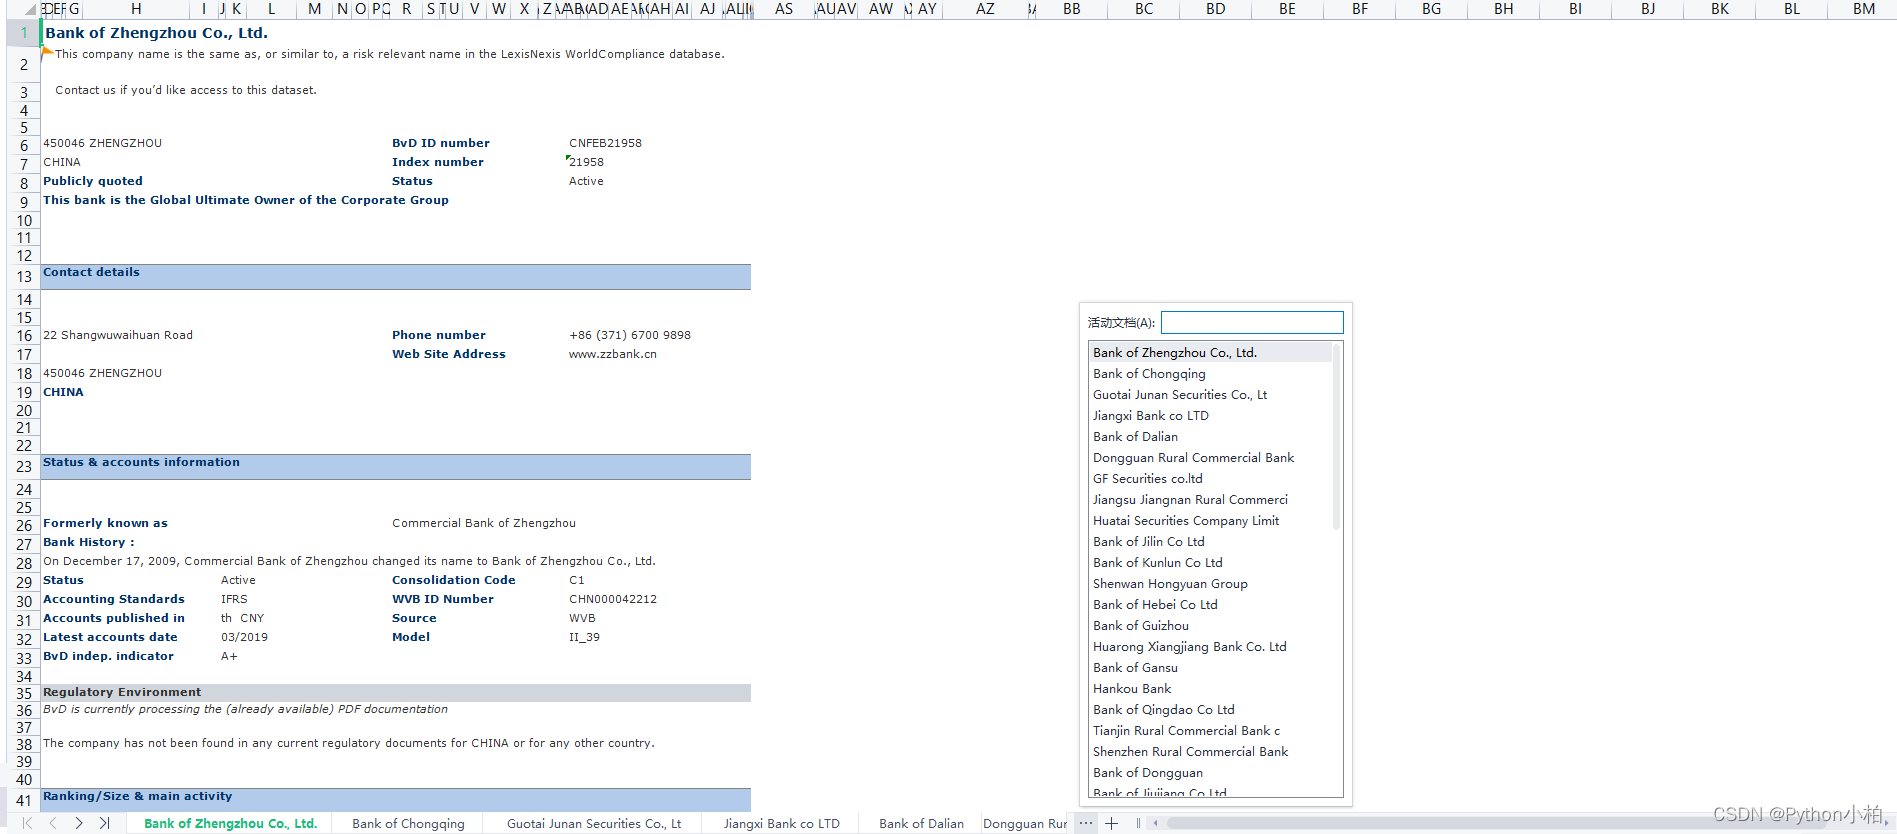Click the Ranking/Size & main activity header
The width and height of the screenshot is (1897, 834).
pyautogui.click(x=396, y=800)
